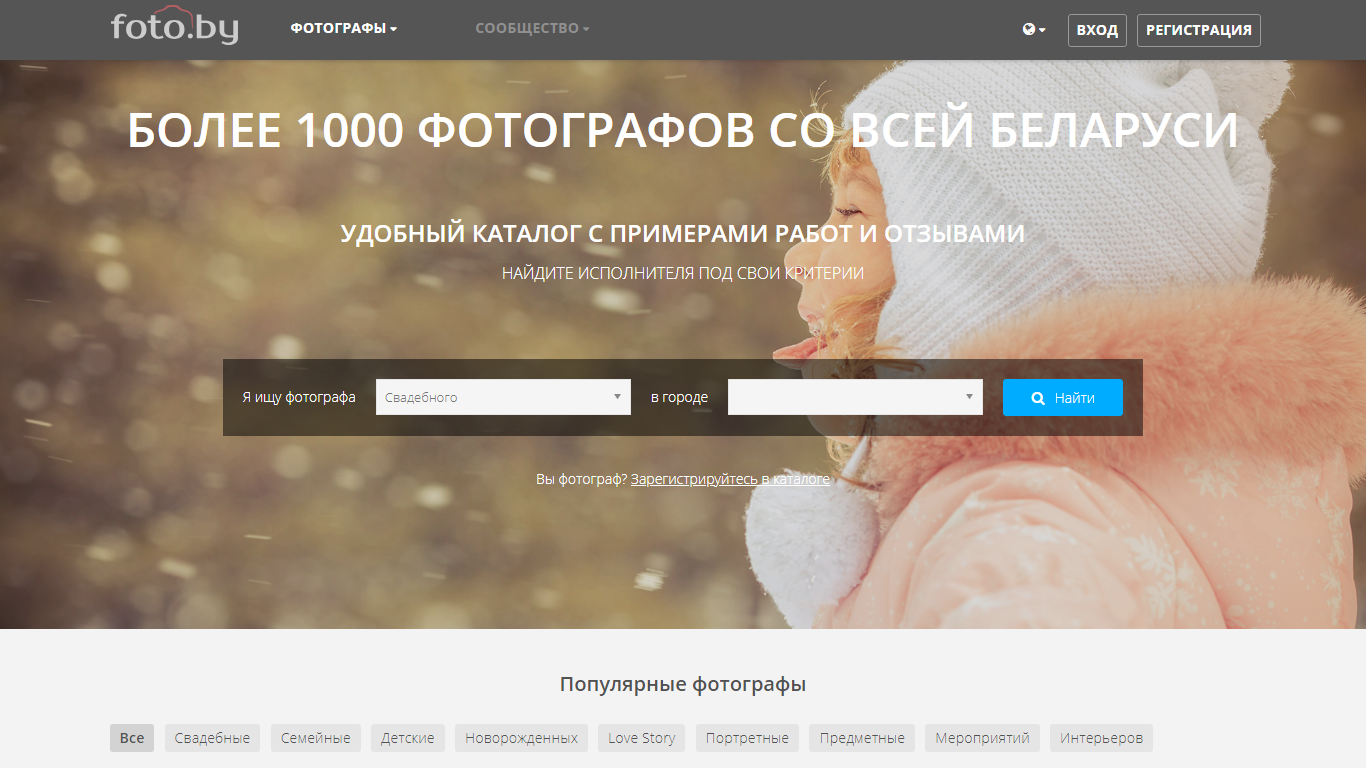The width and height of the screenshot is (1366, 768).
Task: Click the ВХОД login button
Action: 1097,30
